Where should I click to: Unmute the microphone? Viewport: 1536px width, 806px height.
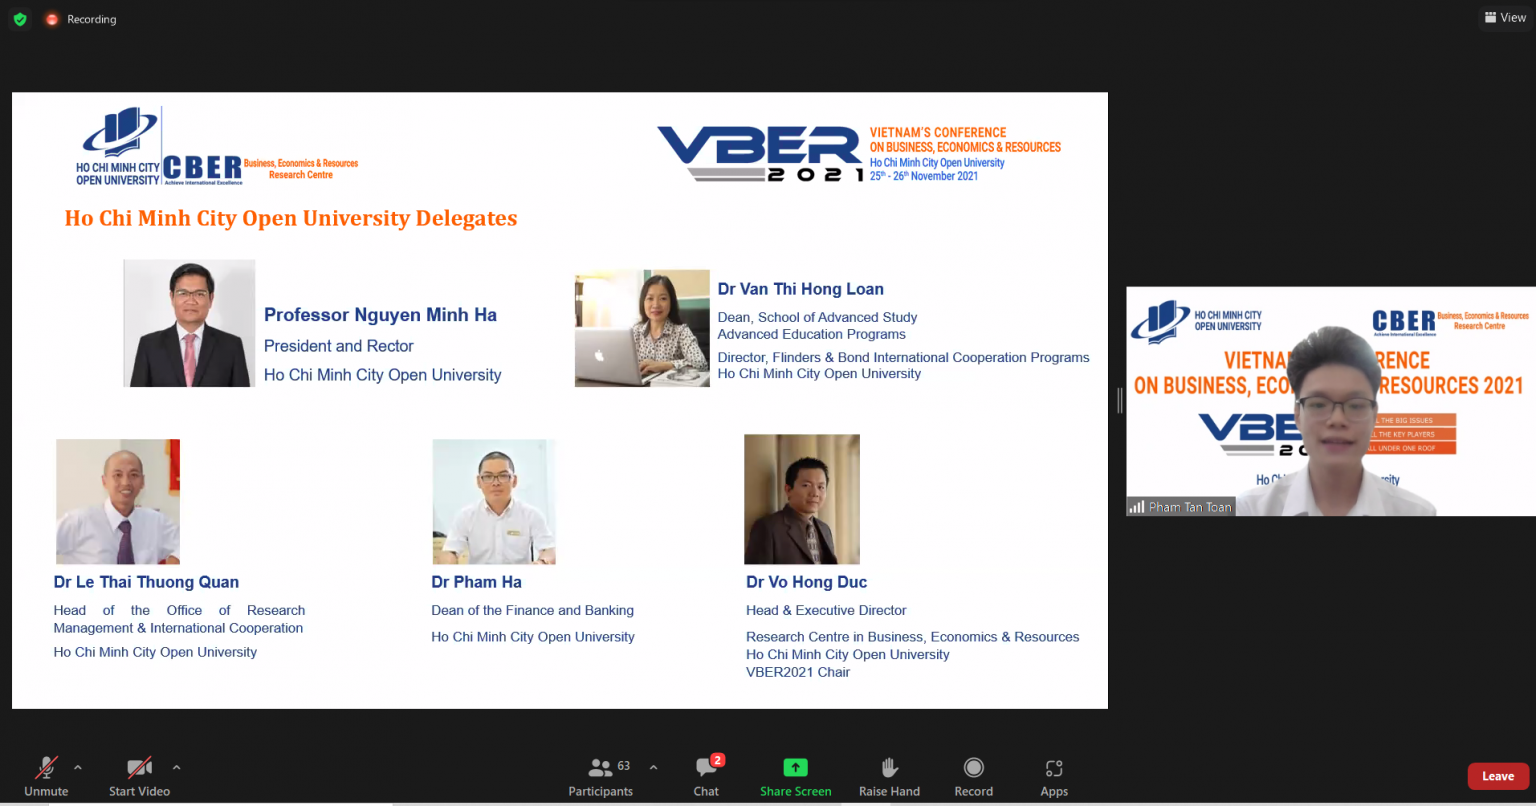click(x=46, y=776)
